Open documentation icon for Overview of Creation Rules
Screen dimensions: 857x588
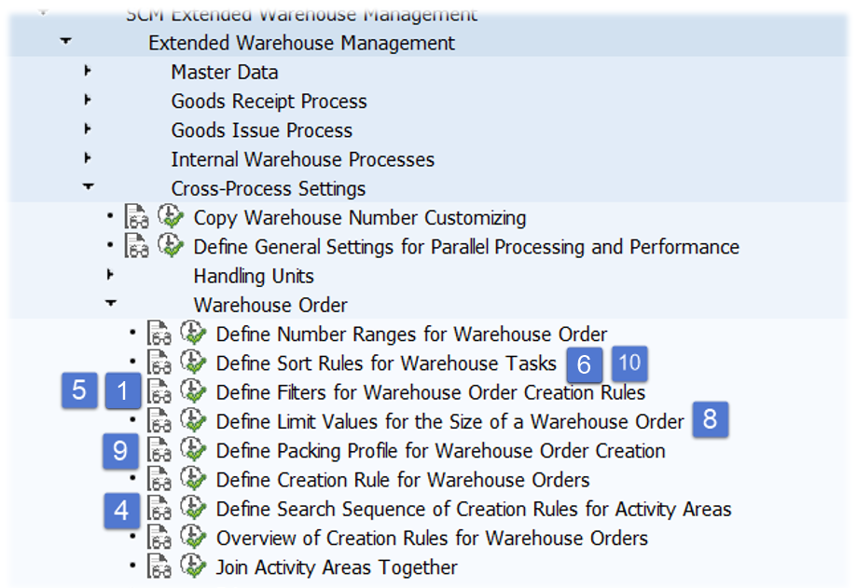tap(159, 538)
